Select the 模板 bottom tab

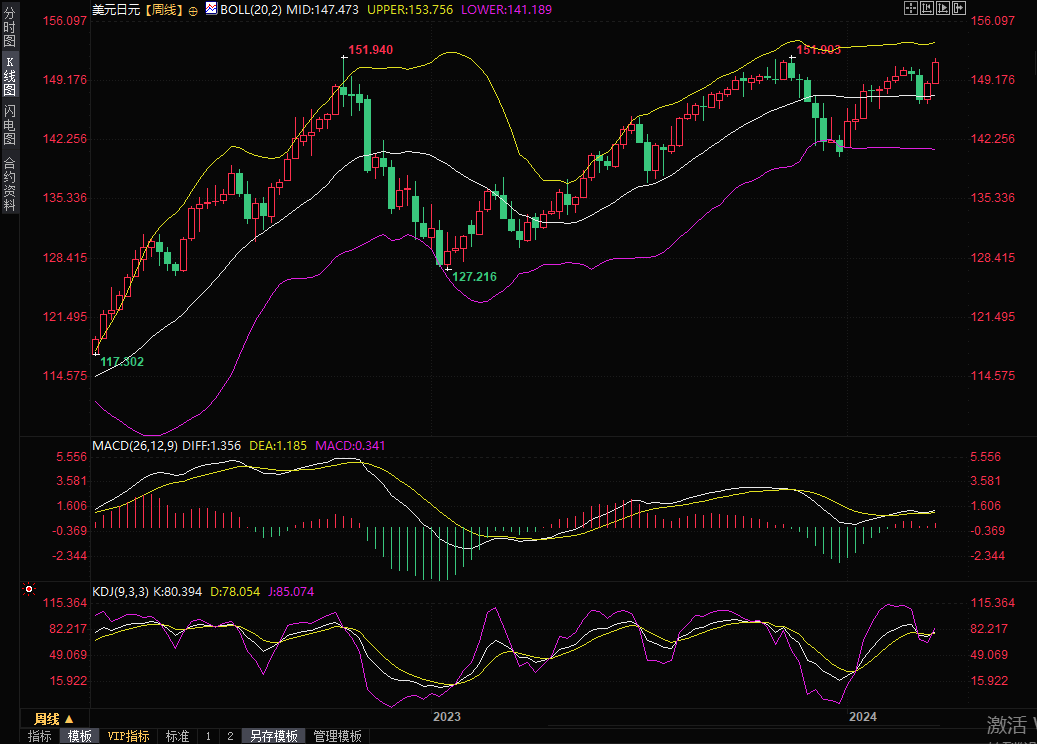tap(80, 736)
